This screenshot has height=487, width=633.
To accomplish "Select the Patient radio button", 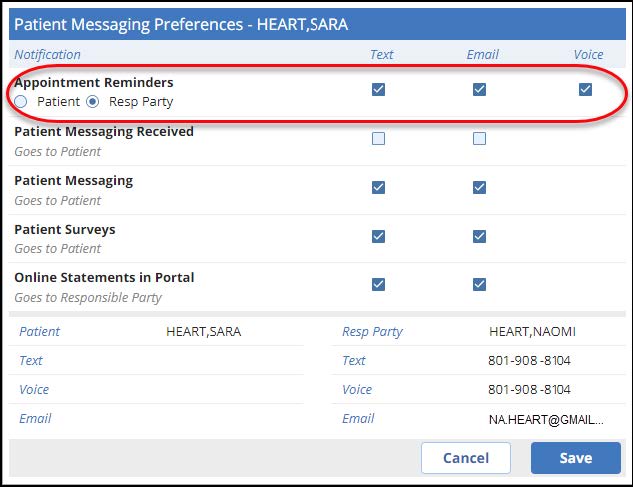I will (x=22, y=101).
